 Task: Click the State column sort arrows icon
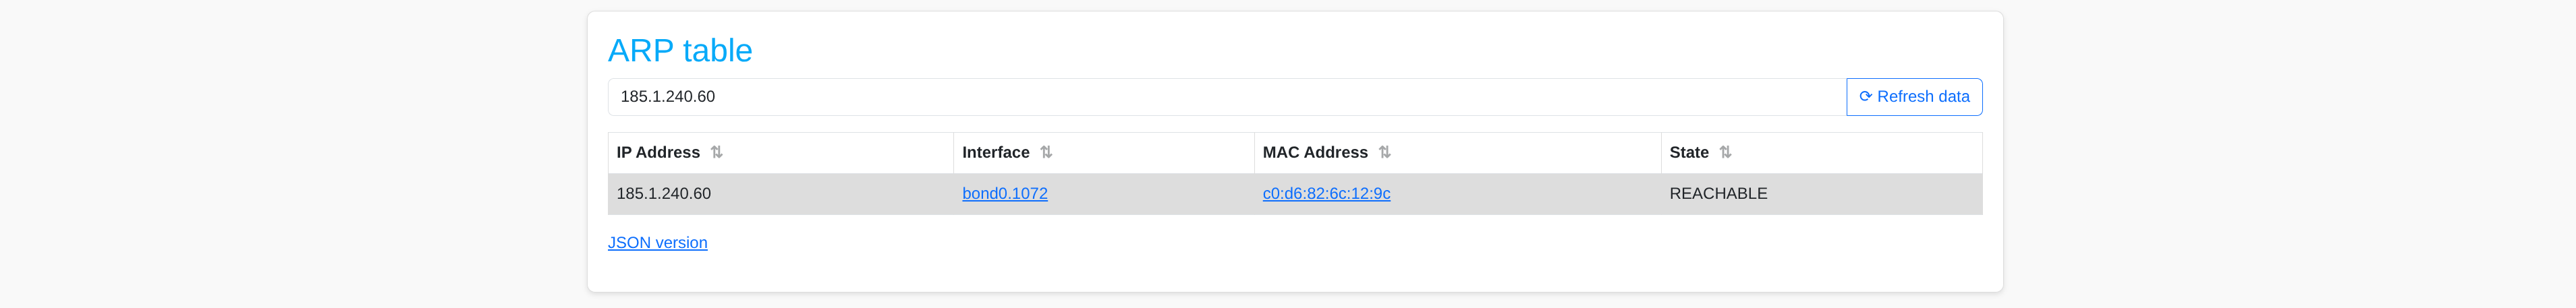point(1725,152)
